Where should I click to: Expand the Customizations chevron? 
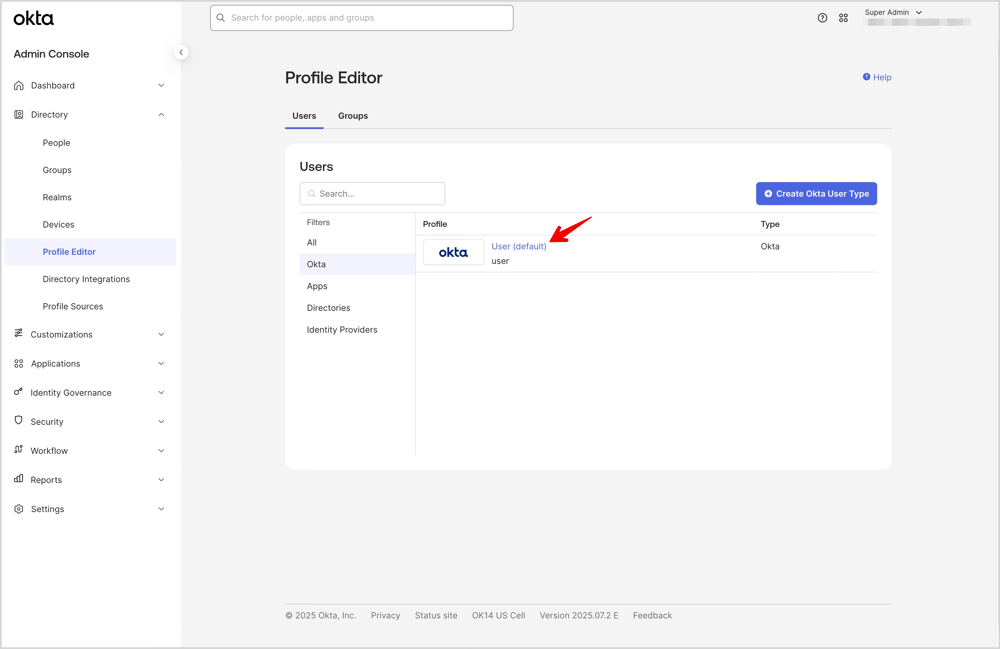click(161, 334)
